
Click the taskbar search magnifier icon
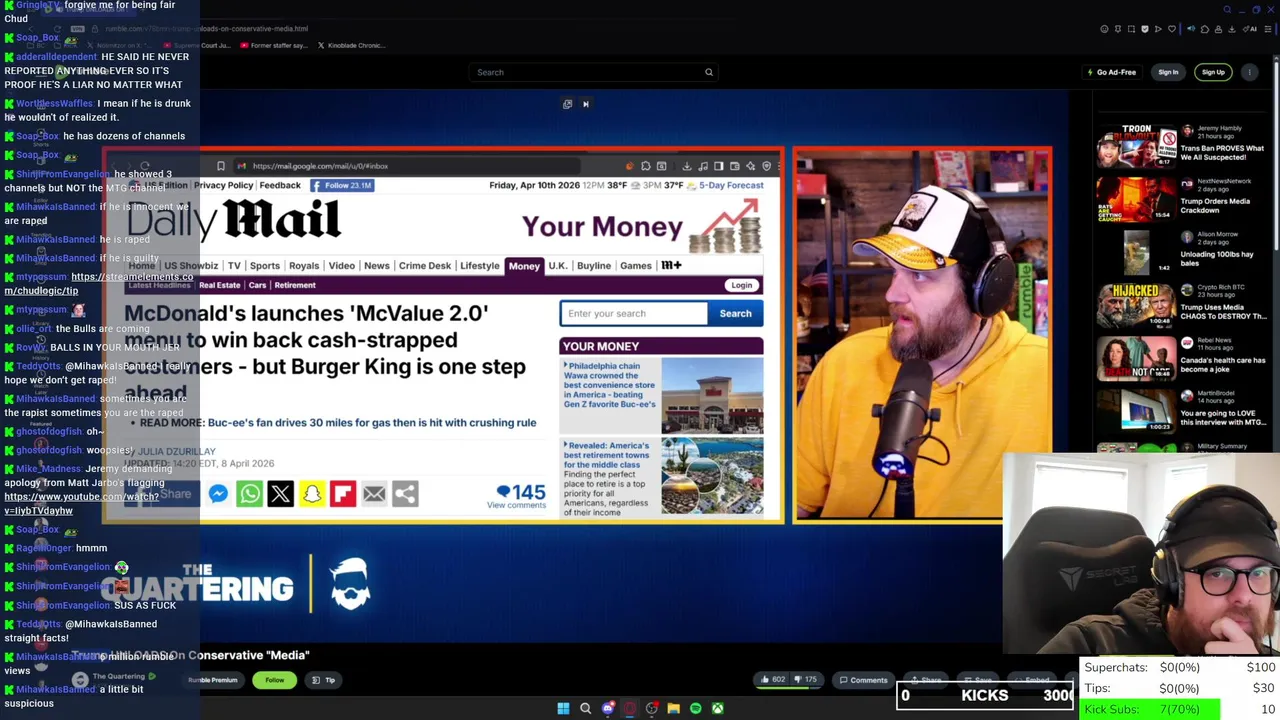[585, 709]
